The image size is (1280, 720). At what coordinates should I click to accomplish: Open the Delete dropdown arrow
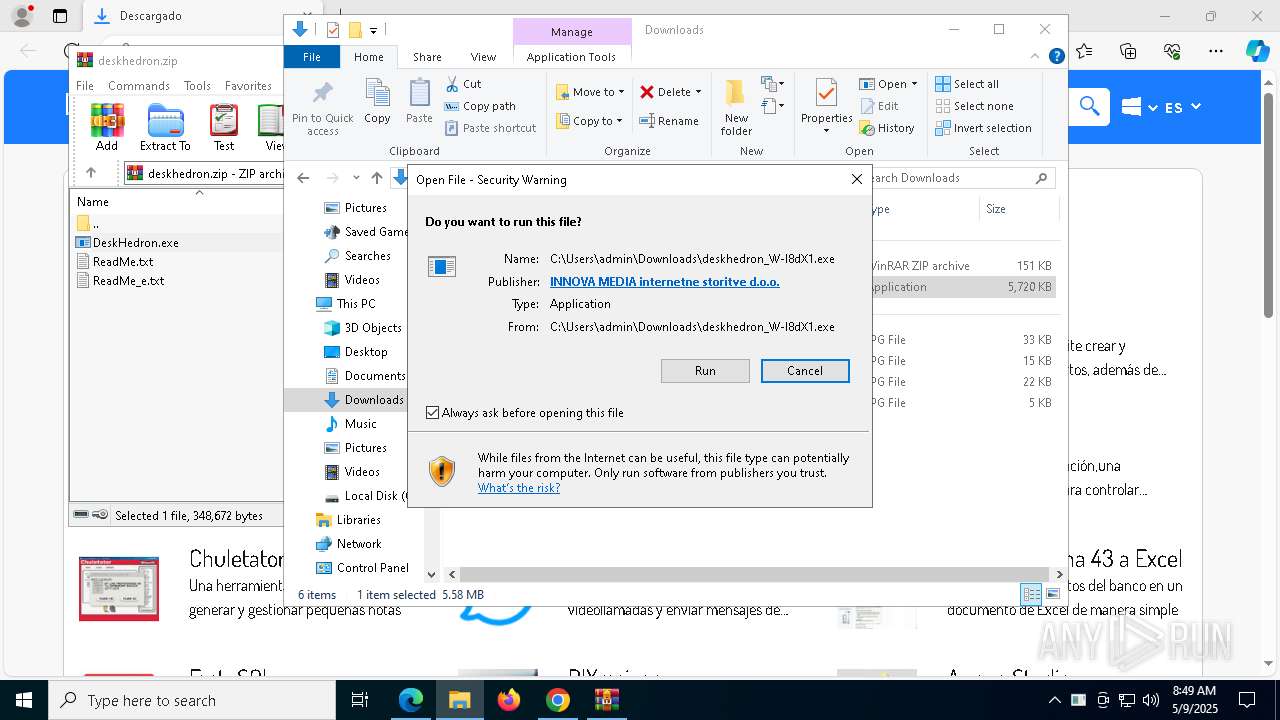(698, 92)
